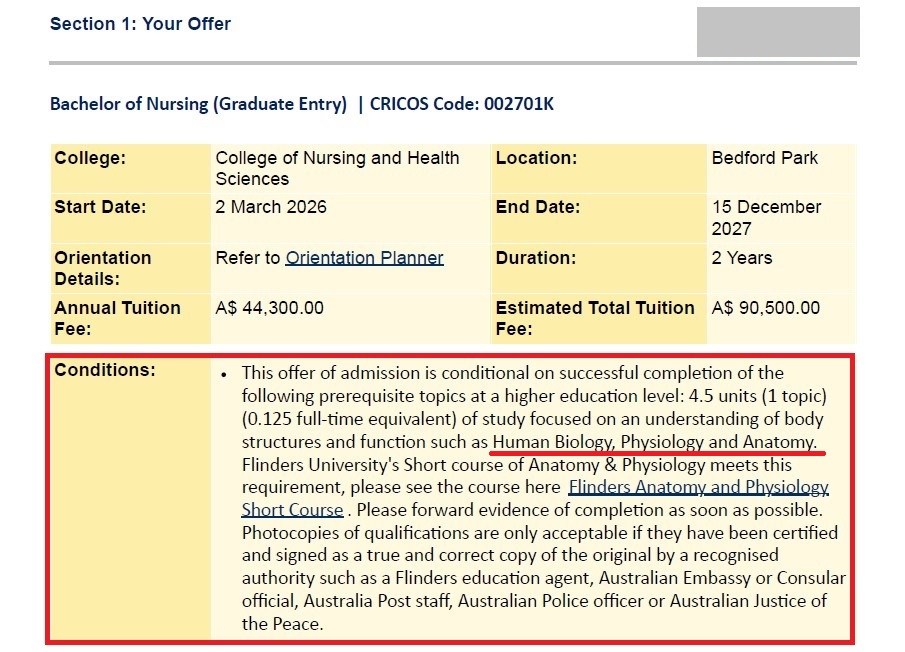Select the Conditions label cell
This screenshot has height=652, width=905.
pyautogui.click(x=130, y=498)
